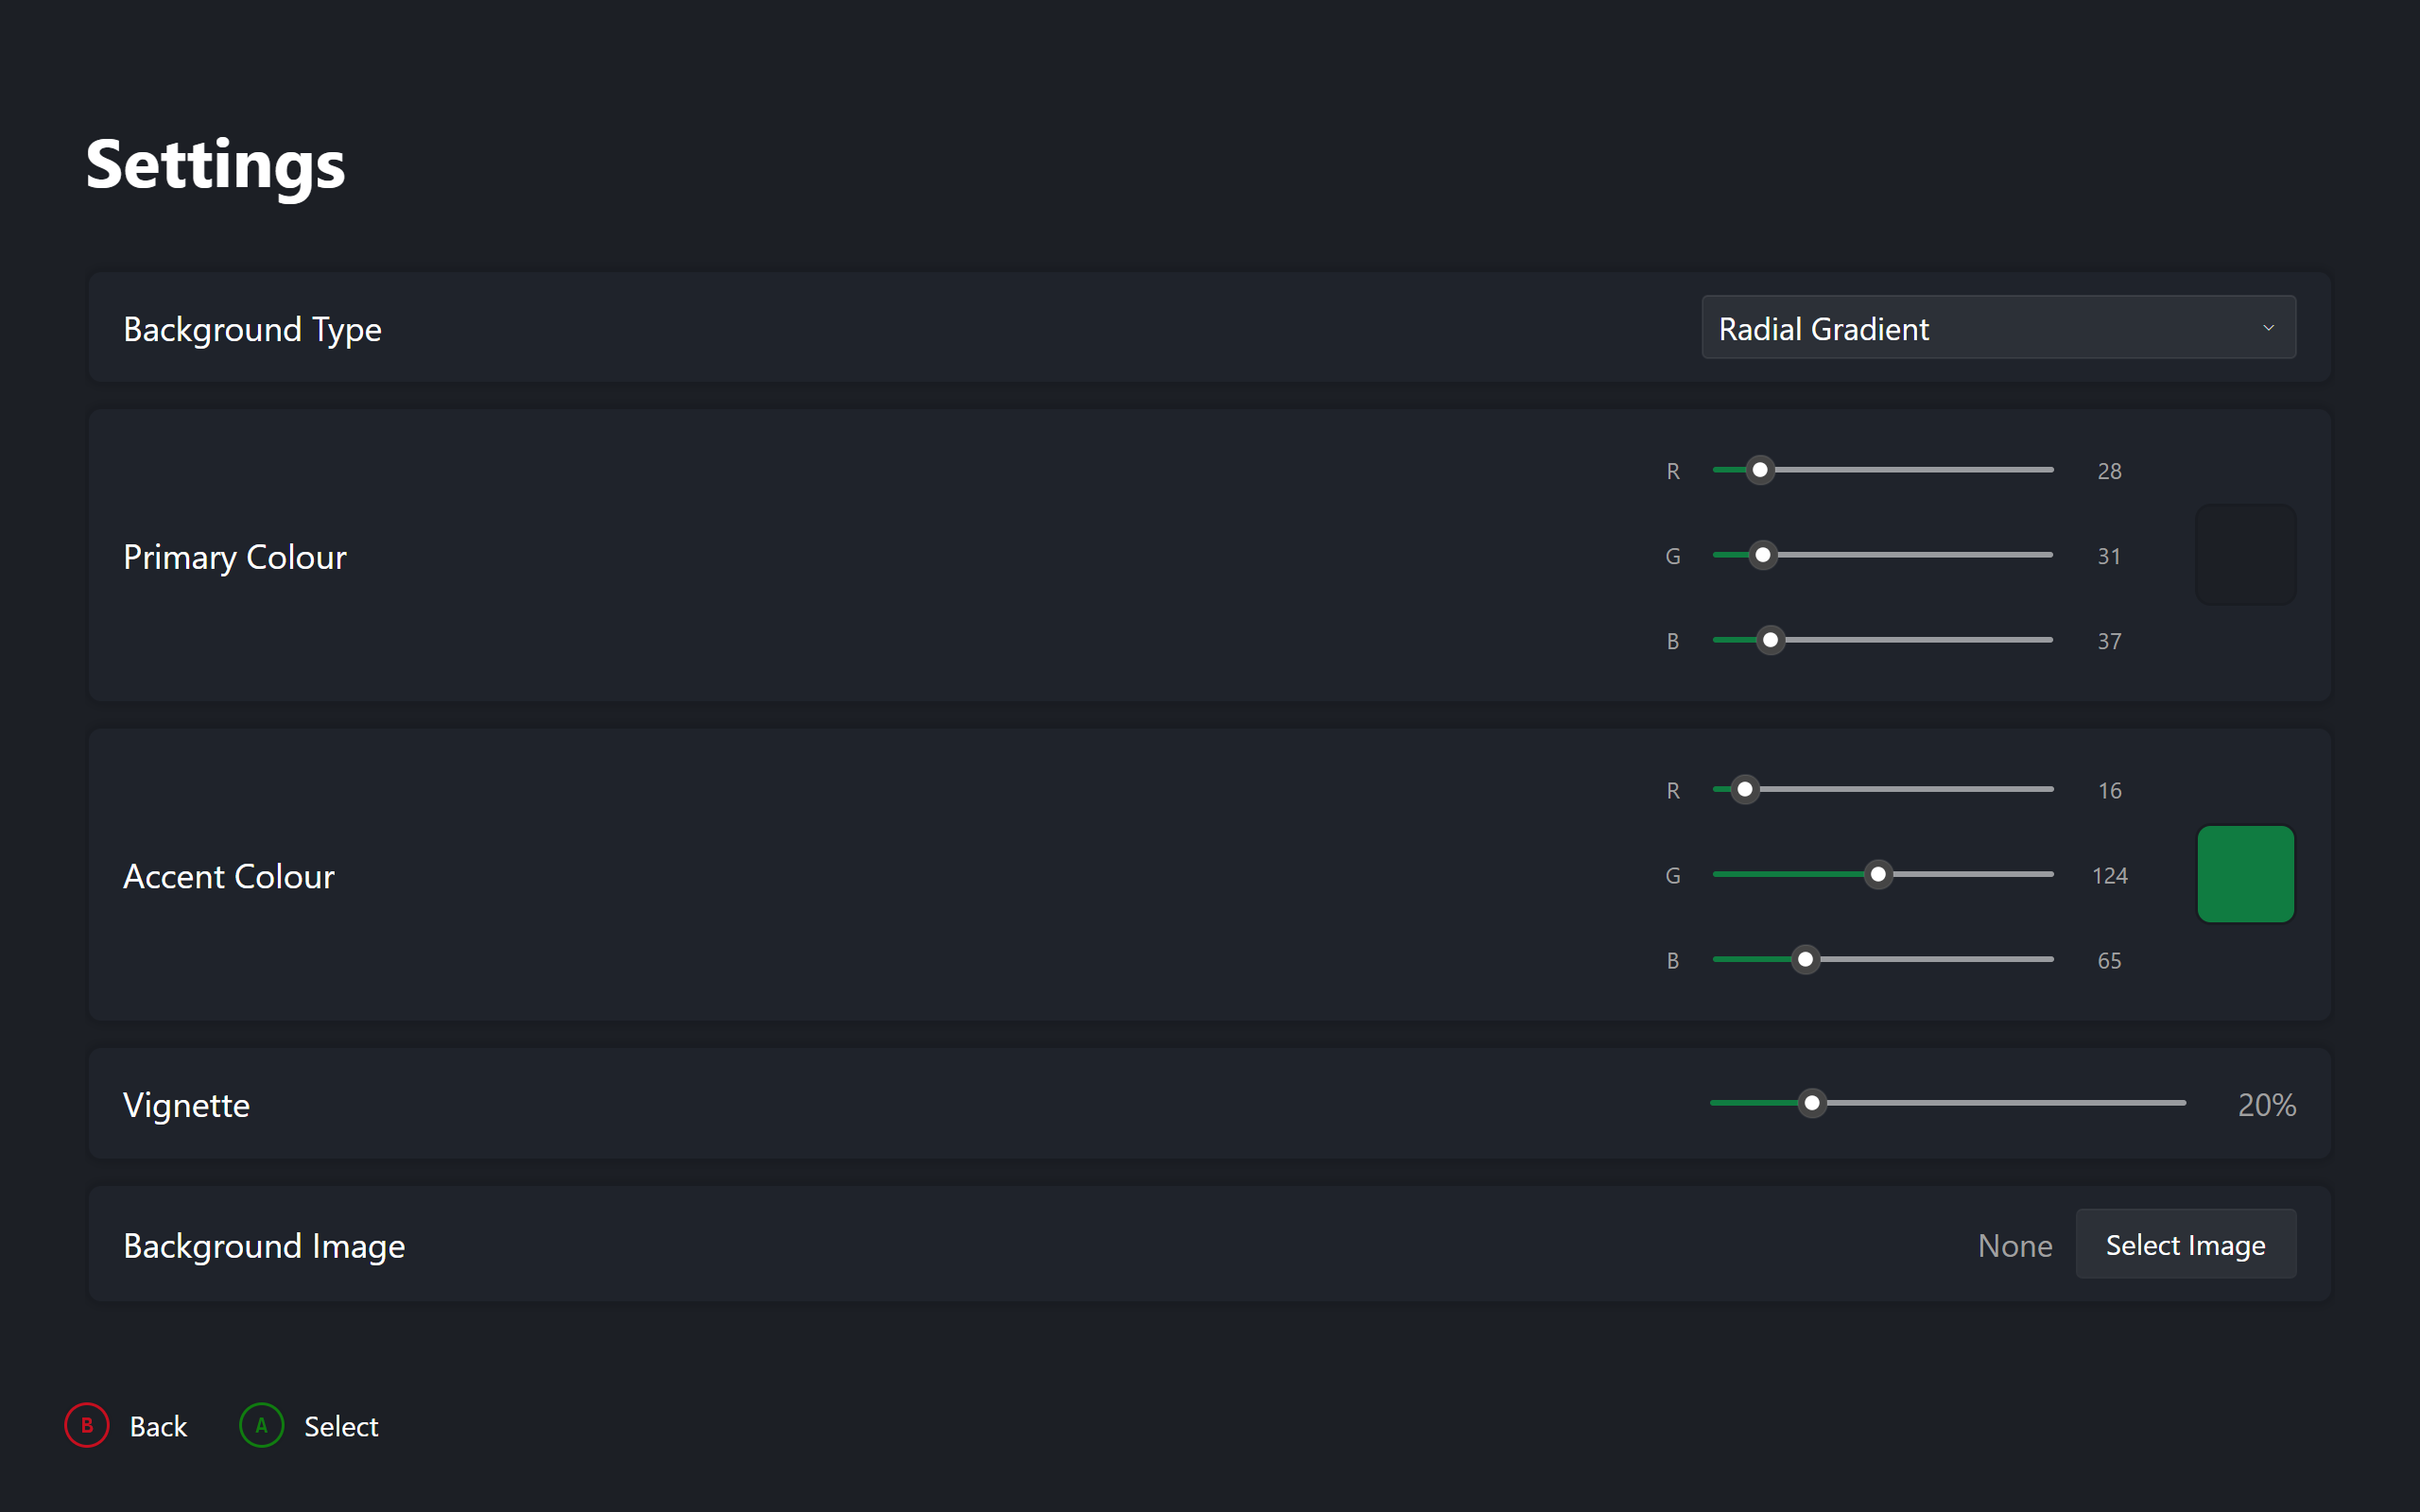Click the Primary Colour R slider
This screenshot has height=1512, width=2420.
point(1883,470)
